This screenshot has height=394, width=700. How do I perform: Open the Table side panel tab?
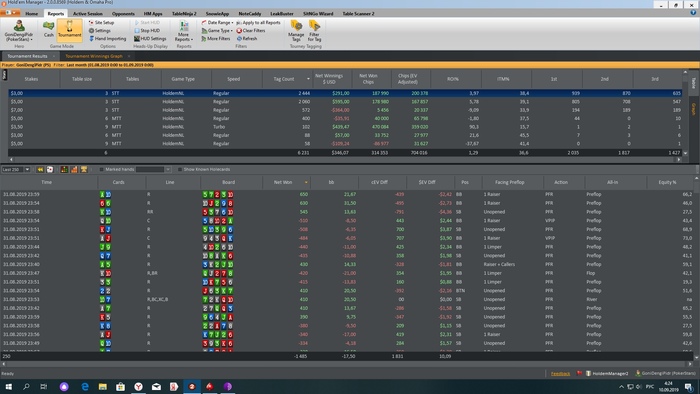[694, 83]
